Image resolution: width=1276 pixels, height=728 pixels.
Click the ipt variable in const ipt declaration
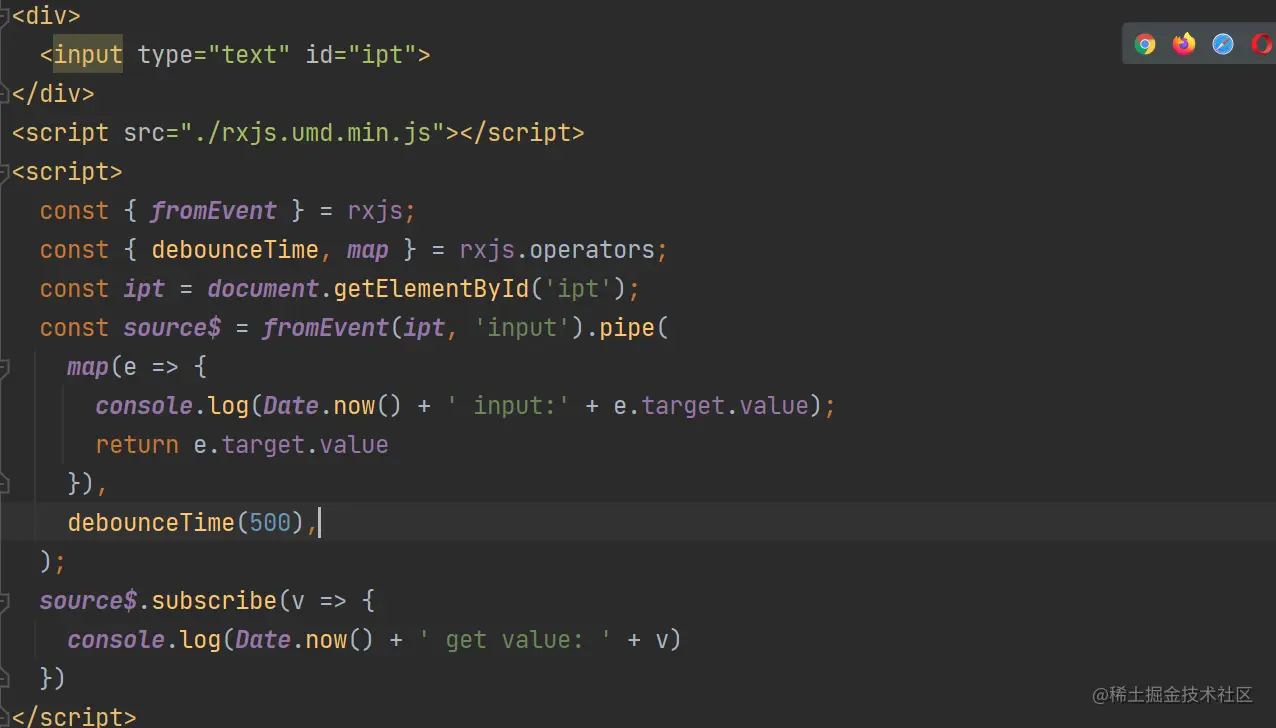pos(144,289)
